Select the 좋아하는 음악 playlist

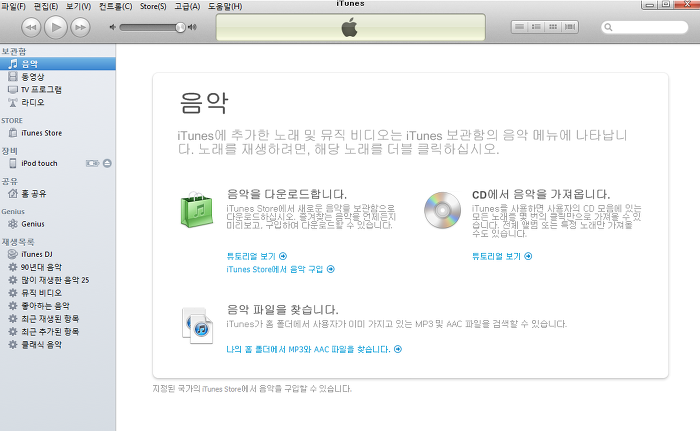click(x=58, y=306)
